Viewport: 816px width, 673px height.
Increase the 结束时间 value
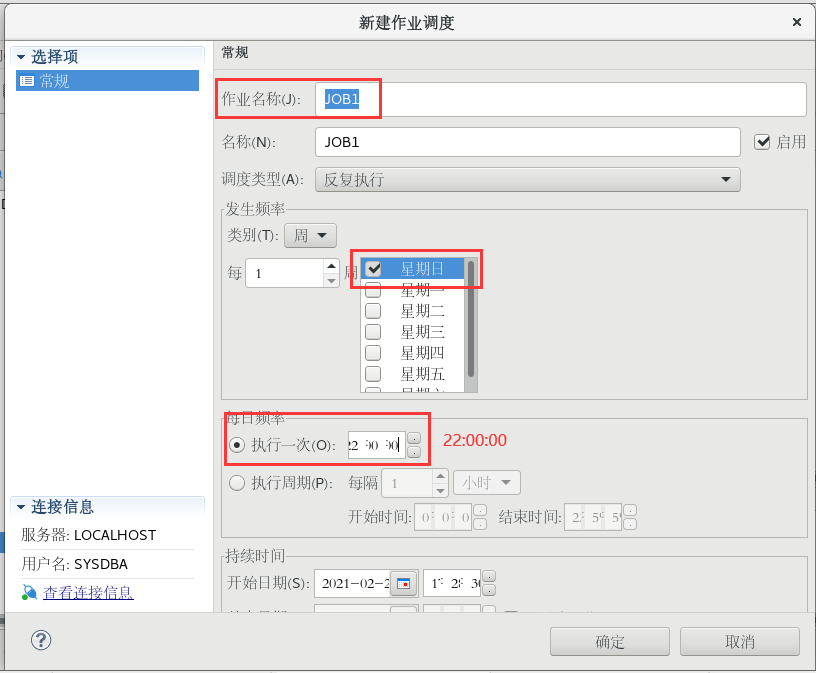coord(630,510)
